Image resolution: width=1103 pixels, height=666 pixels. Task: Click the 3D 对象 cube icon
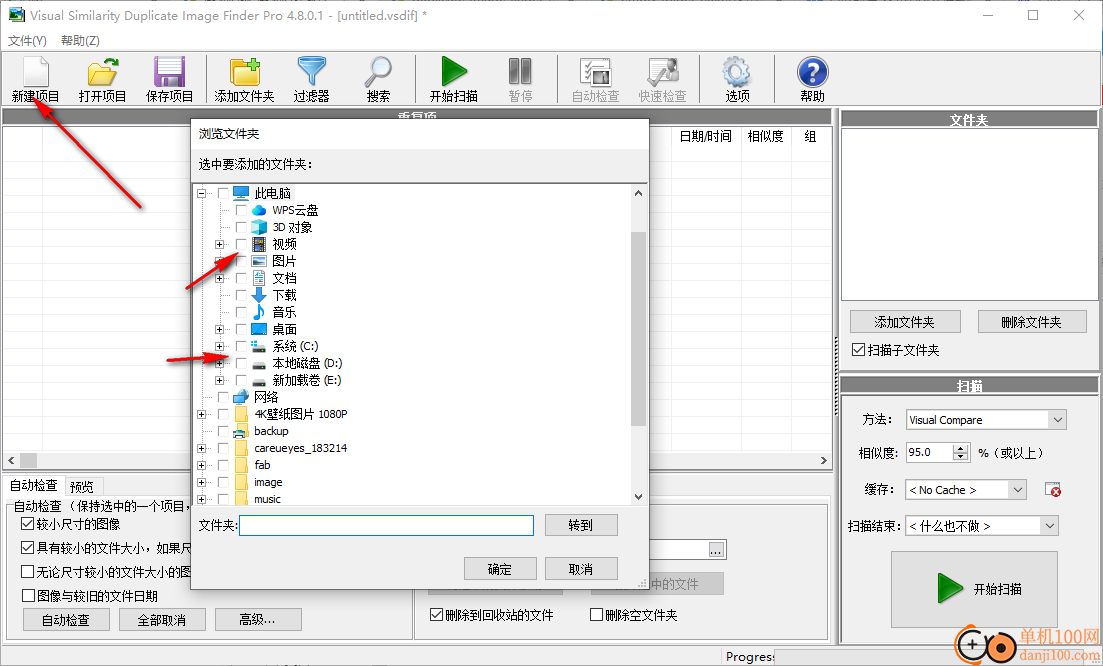(260, 227)
